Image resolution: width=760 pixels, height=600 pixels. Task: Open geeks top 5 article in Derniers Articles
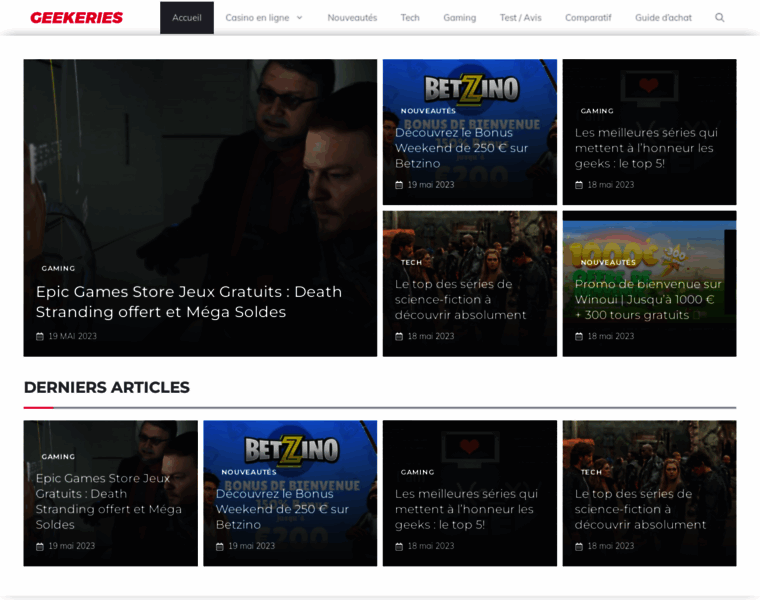tap(466, 509)
